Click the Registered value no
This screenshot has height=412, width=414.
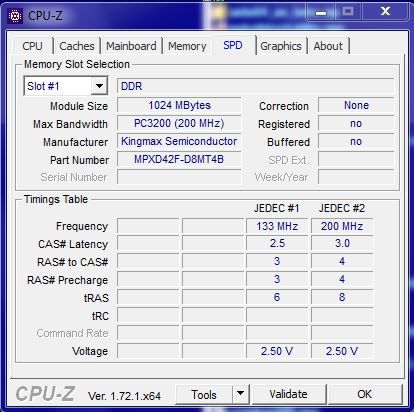pyautogui.click(x=356, y=123)
